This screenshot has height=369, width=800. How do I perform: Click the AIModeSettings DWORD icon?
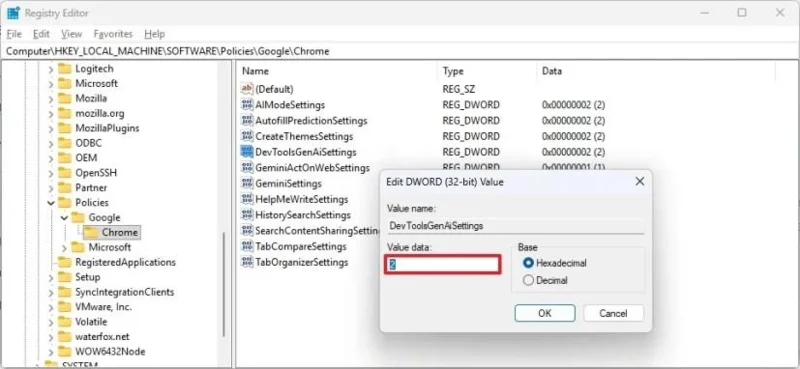point(247,105)
